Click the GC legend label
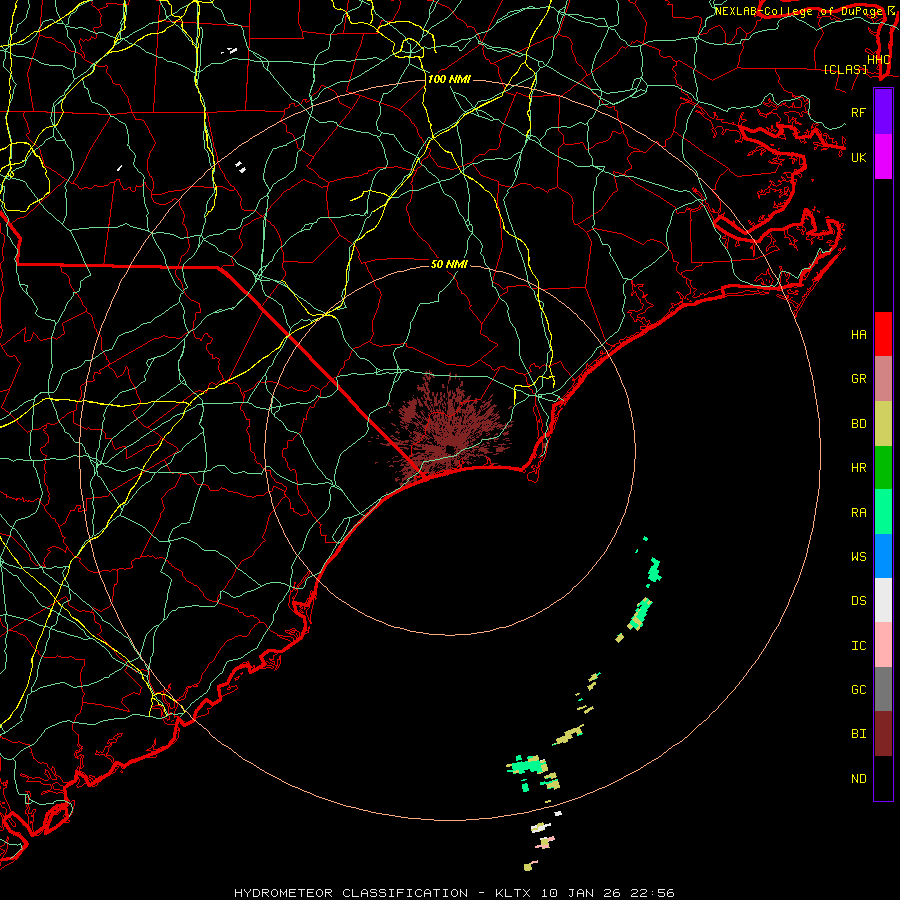Image resolution: width=900 pixels, height=900 pixels. coord(858,690)
